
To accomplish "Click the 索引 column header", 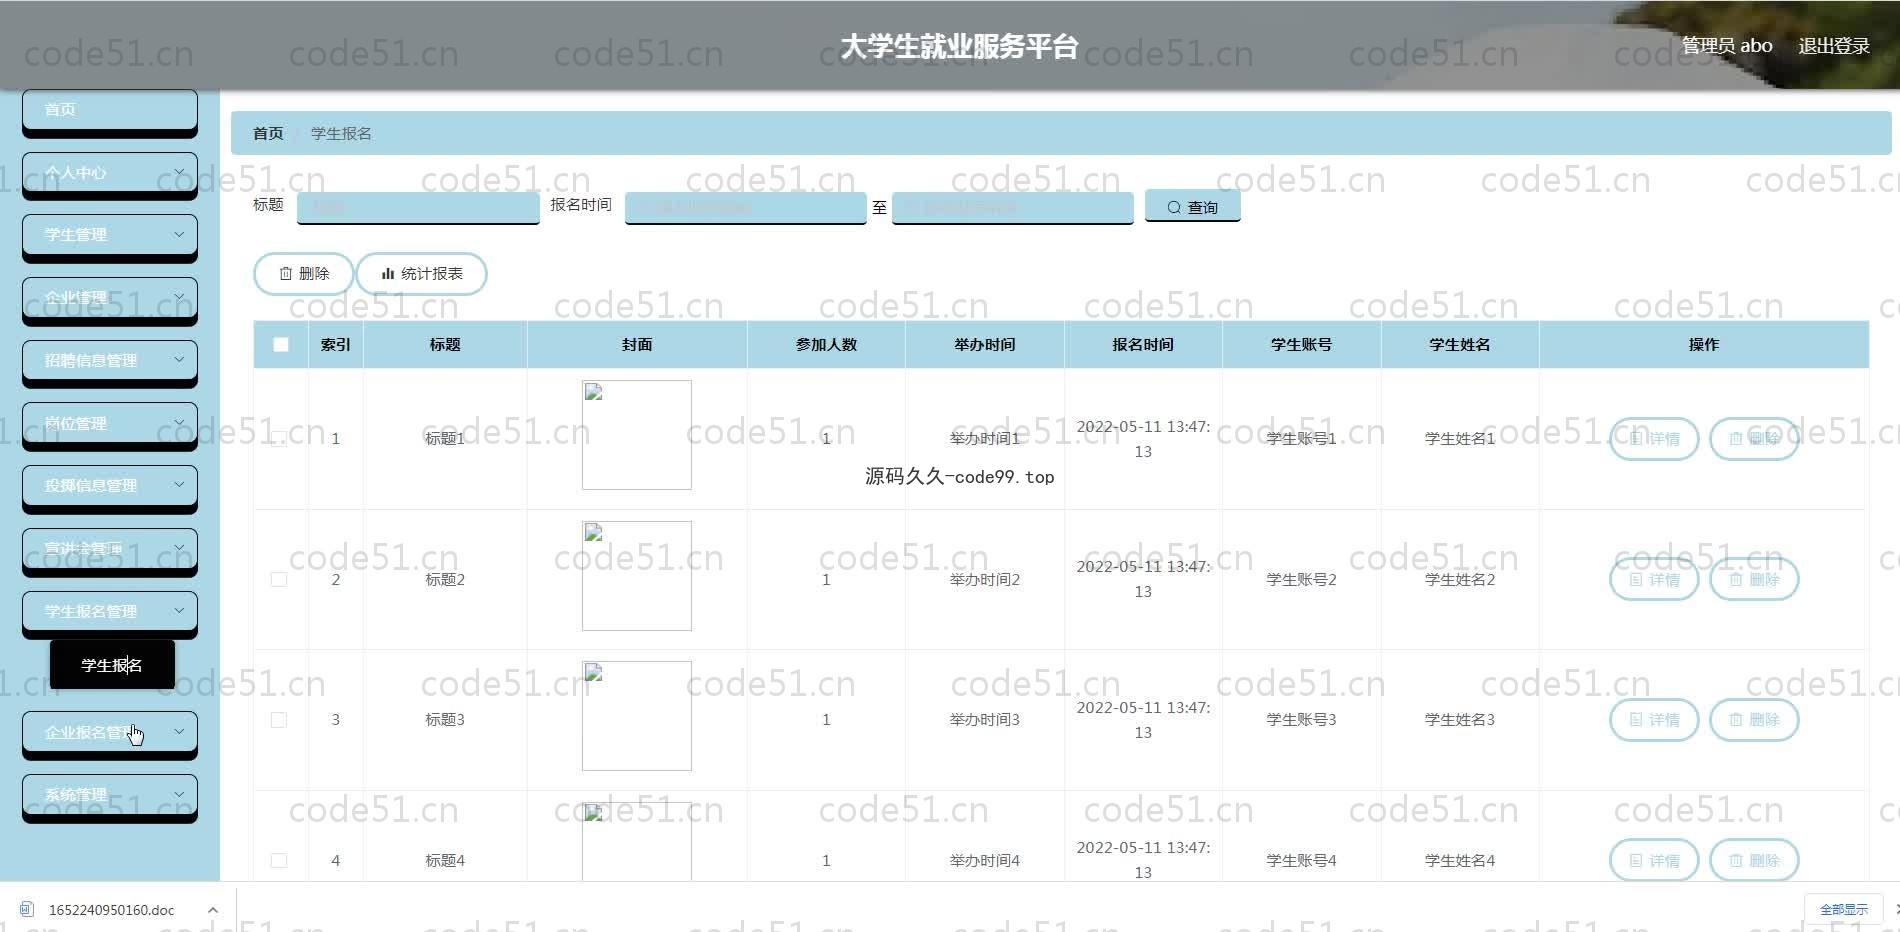I will (x=335, y=344).
